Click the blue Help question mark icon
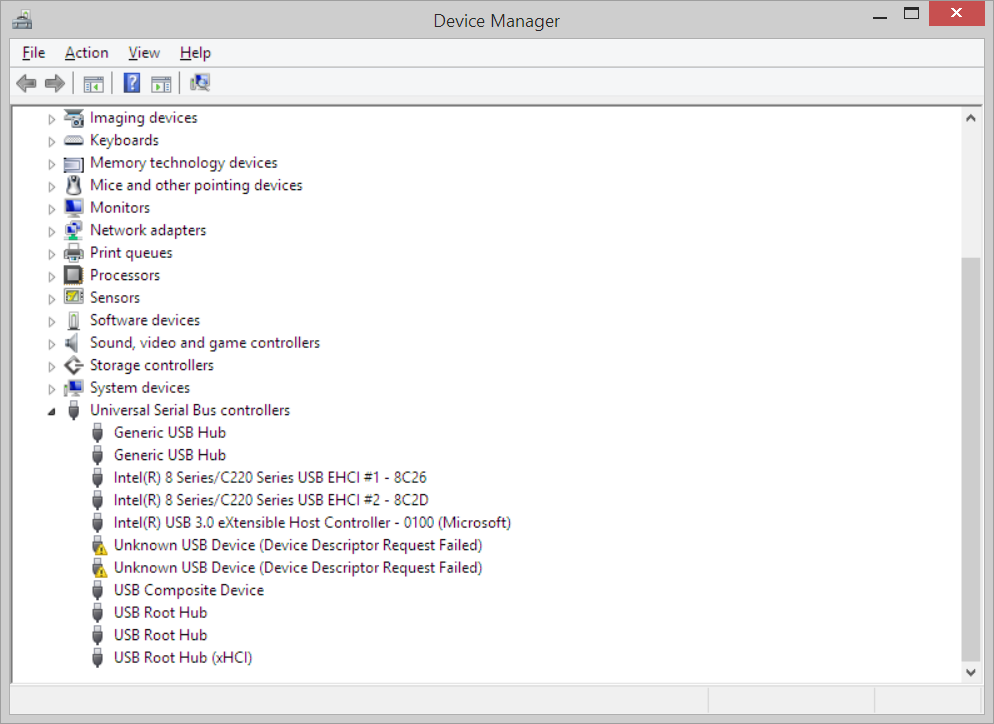The width and height of the screenshot is (994, 724). pos(132,83)
